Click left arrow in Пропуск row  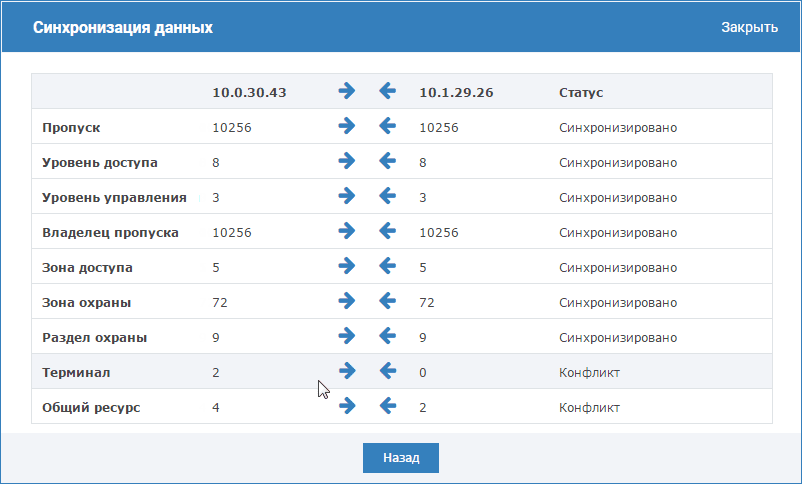coord(387,126)
